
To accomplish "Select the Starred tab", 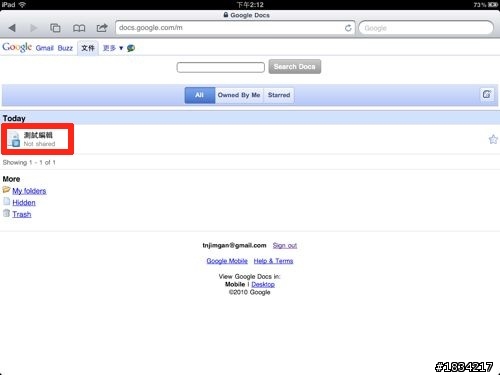I will point(279,95).
